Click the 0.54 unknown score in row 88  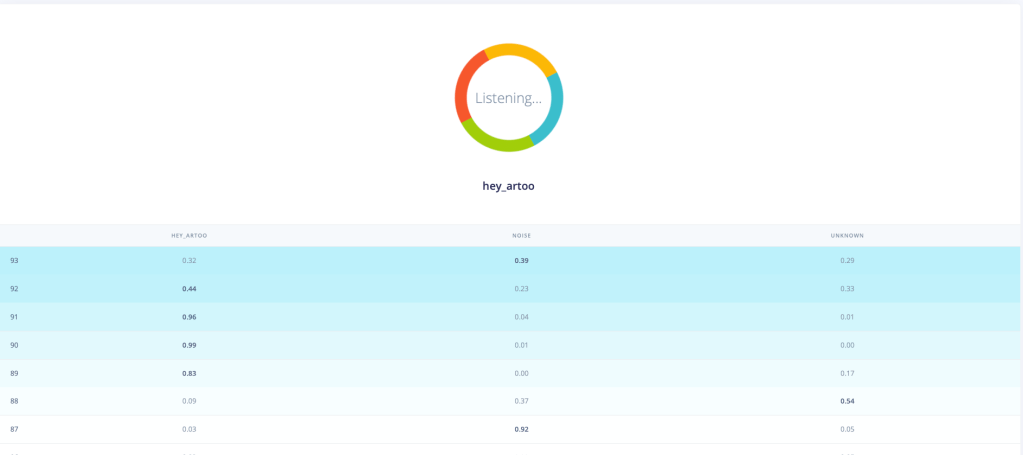(847, 401)
